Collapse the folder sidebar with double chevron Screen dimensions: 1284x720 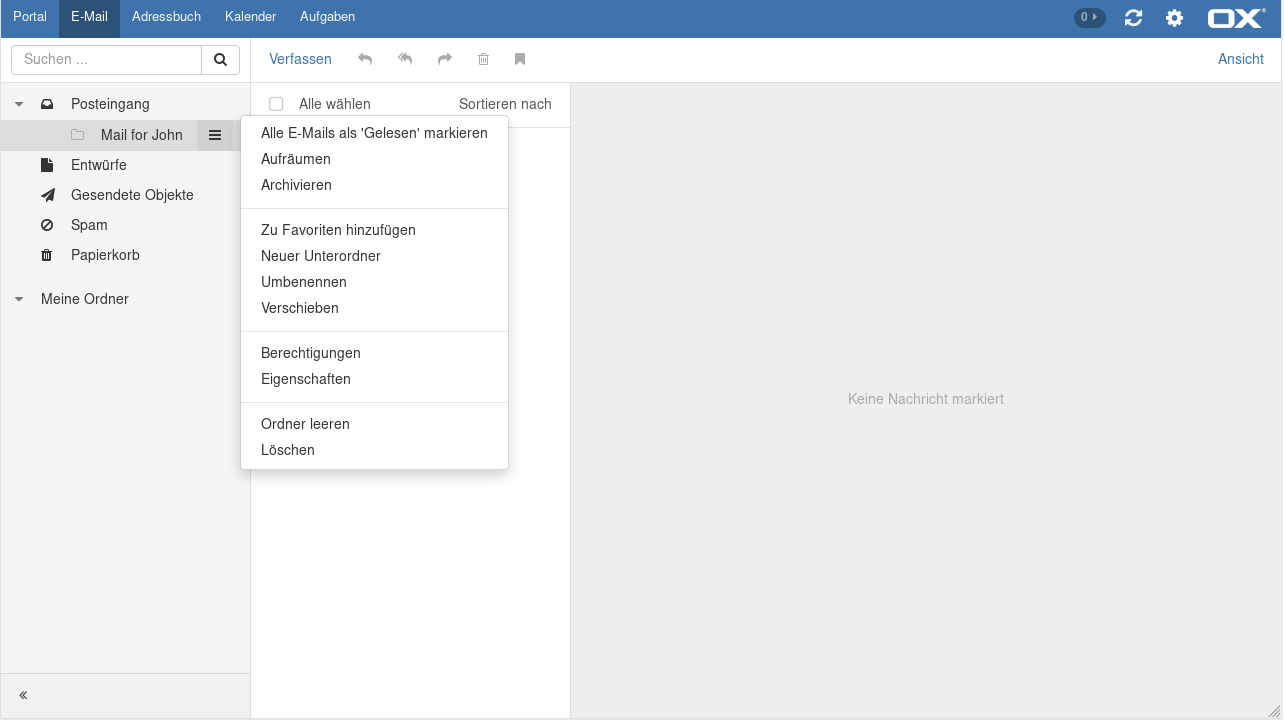23,695
